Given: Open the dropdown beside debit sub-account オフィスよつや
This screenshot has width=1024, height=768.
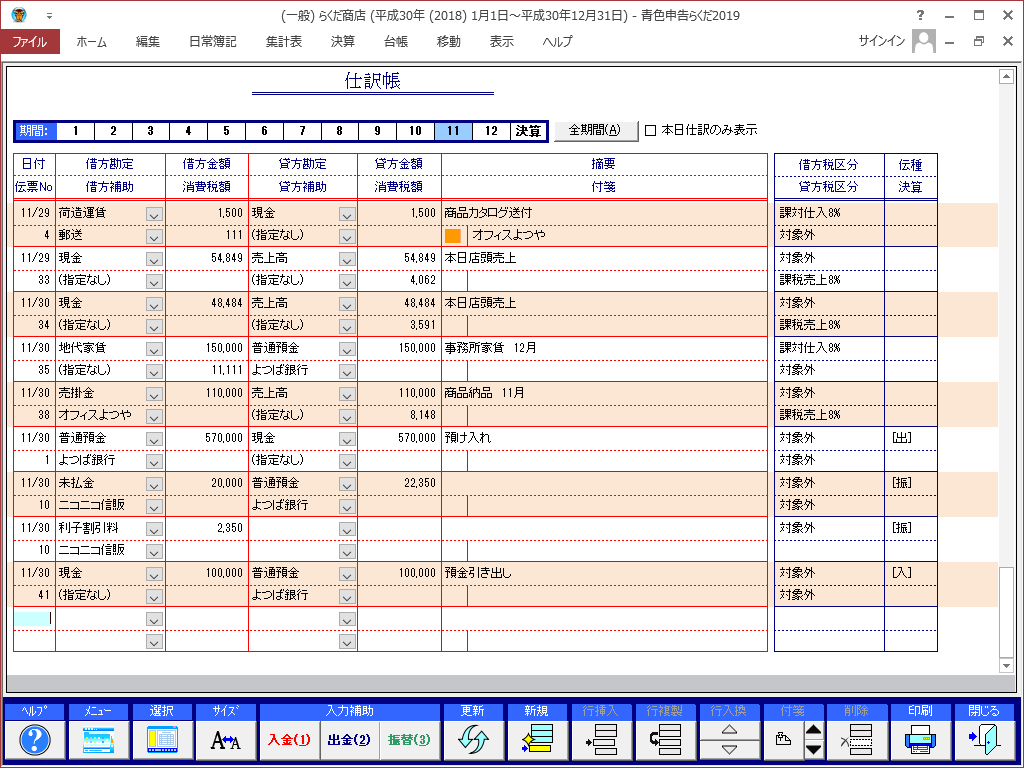Looking at the screenshot, I should click(154, 417).
